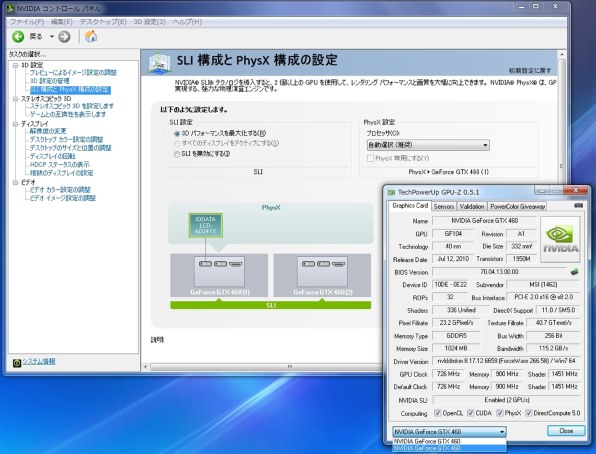Open desktop color settings tree item
This screenshot has height=454, width=596.
click(x=66, y=140)
